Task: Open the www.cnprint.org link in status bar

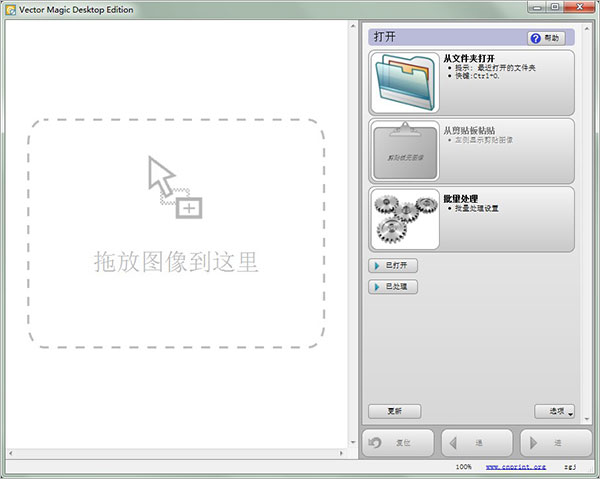Action: (516, 467)
